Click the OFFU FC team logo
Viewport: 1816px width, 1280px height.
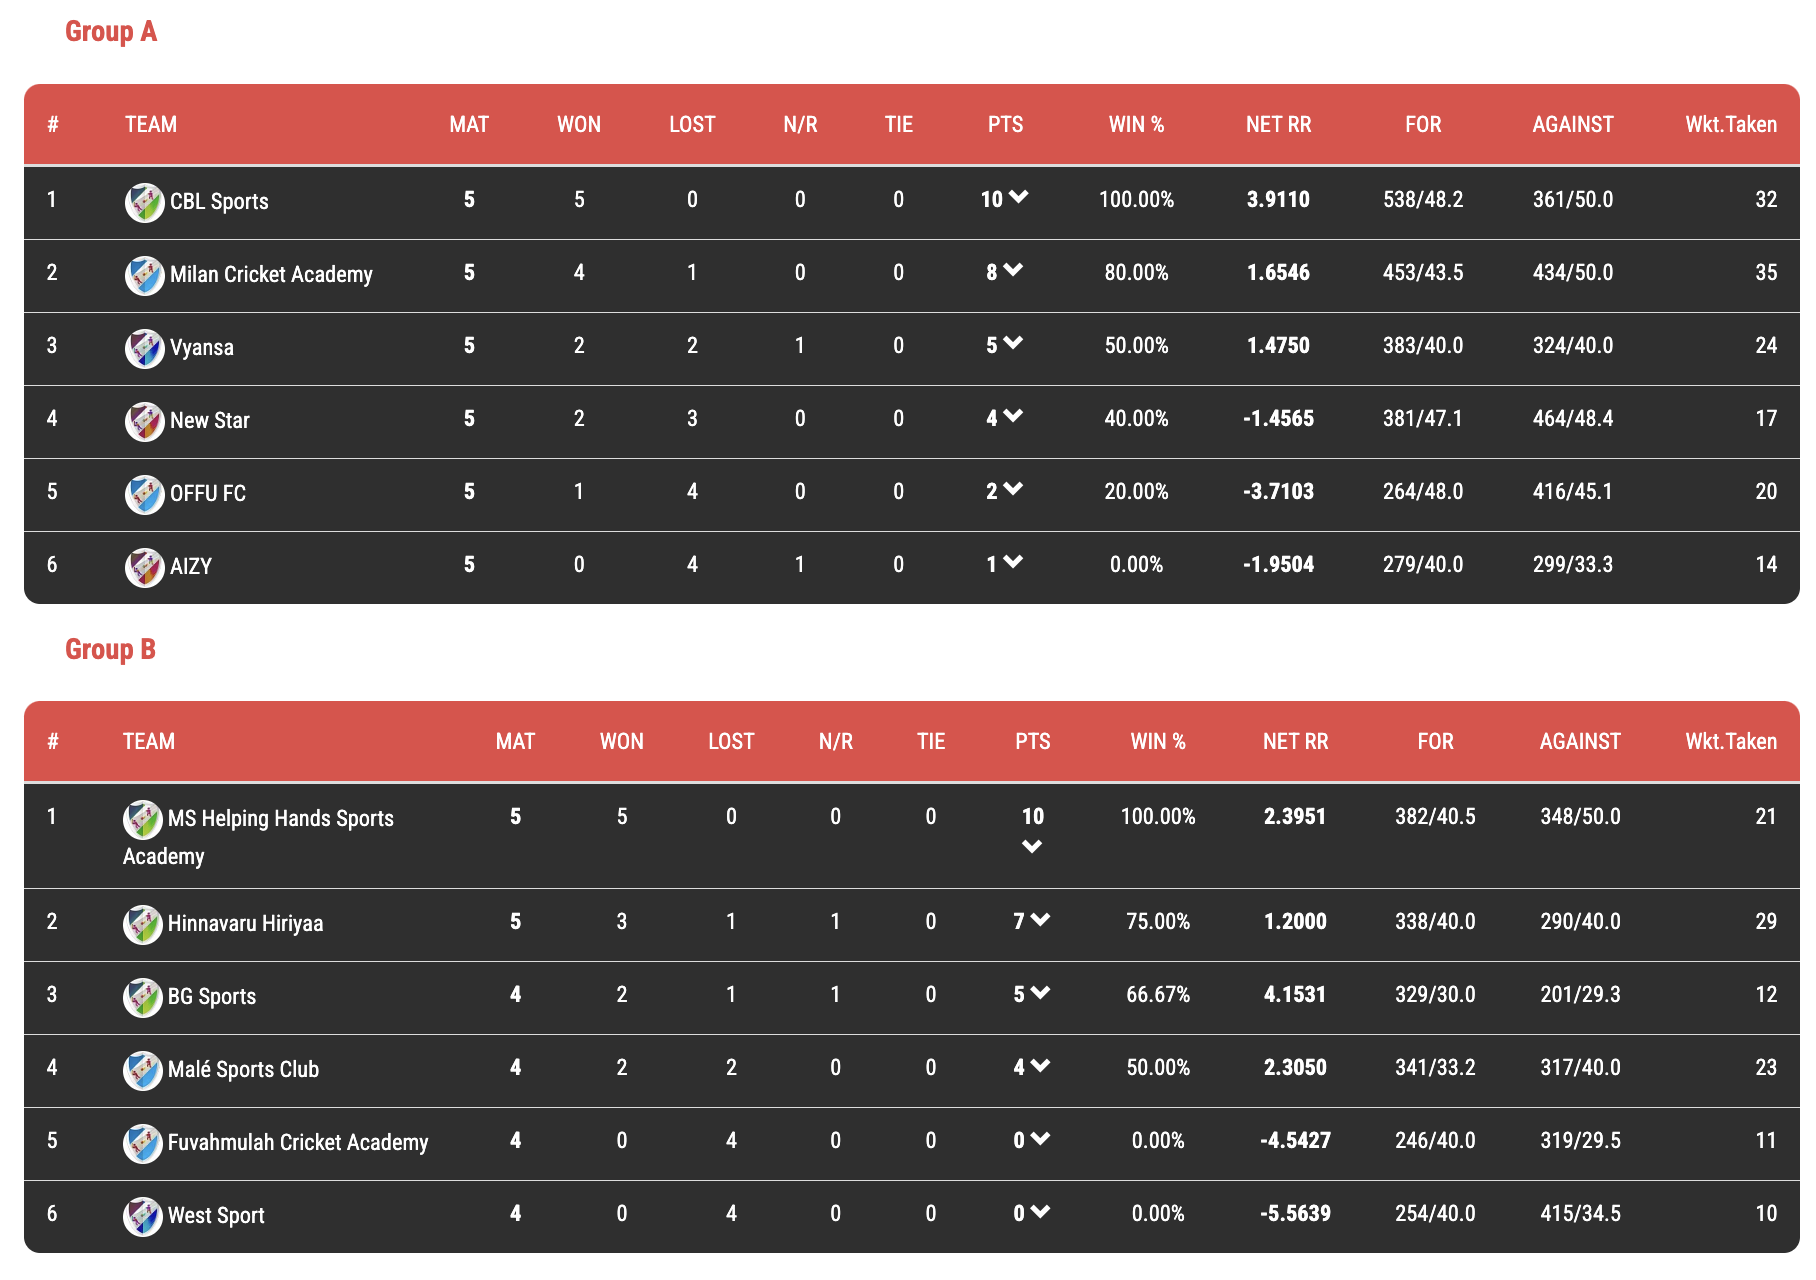click(144, 494)
